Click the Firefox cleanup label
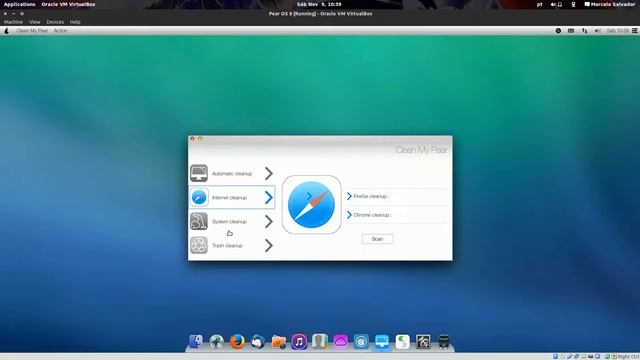Screen dimensions: 640x360 [371, 196]
